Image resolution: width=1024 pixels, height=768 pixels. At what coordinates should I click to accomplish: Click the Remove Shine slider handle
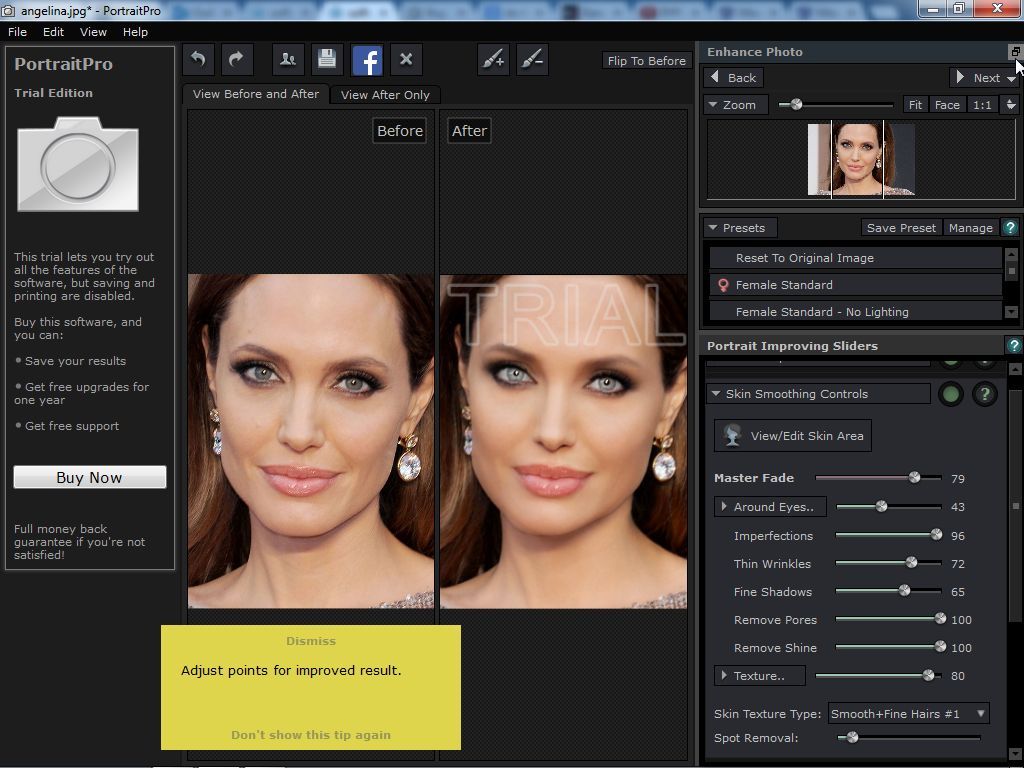(940, 647)
